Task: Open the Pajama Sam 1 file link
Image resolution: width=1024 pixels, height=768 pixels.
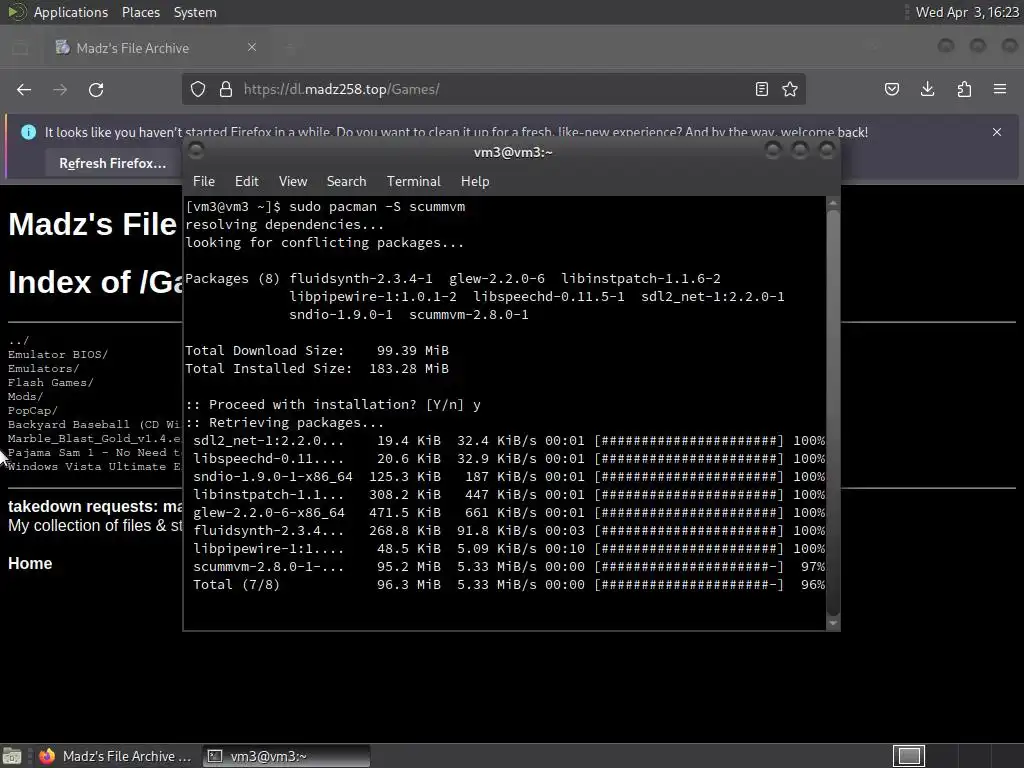Action: 95,453
